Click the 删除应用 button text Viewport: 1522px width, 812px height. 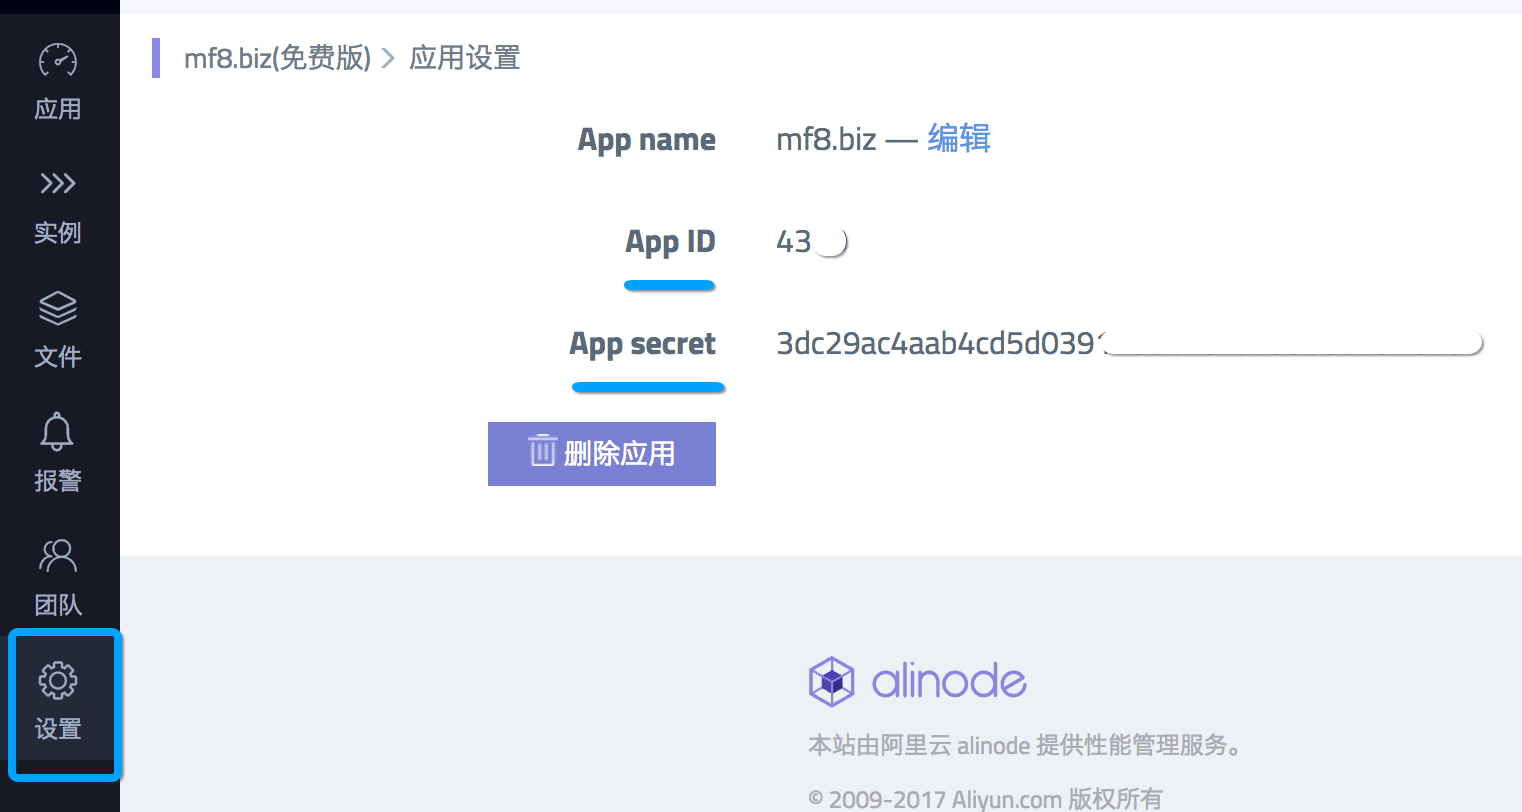tap(619, 453)
